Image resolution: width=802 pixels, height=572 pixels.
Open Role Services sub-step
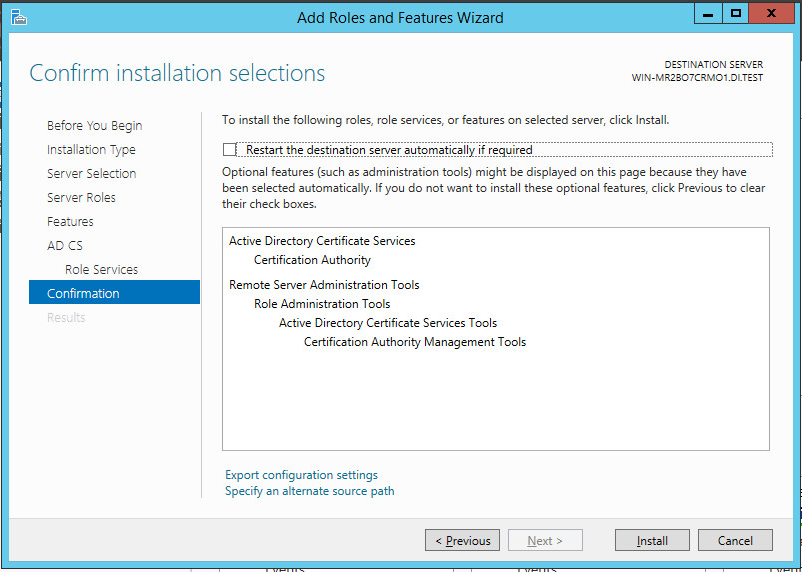101,270
